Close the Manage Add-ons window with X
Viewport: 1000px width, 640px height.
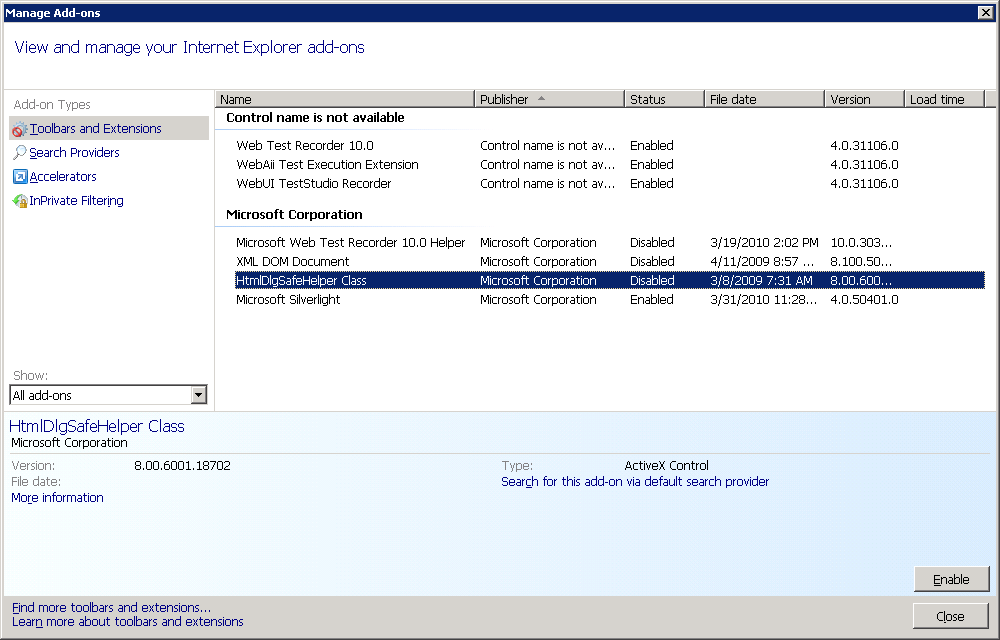(985, 13)
